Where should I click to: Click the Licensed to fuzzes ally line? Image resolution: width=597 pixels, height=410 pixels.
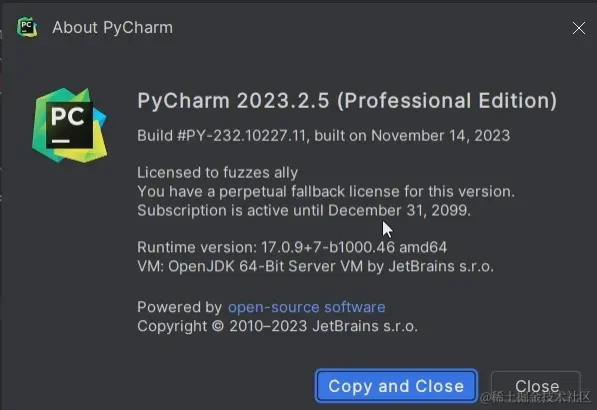pyautogui.click(x=217, y=173)
